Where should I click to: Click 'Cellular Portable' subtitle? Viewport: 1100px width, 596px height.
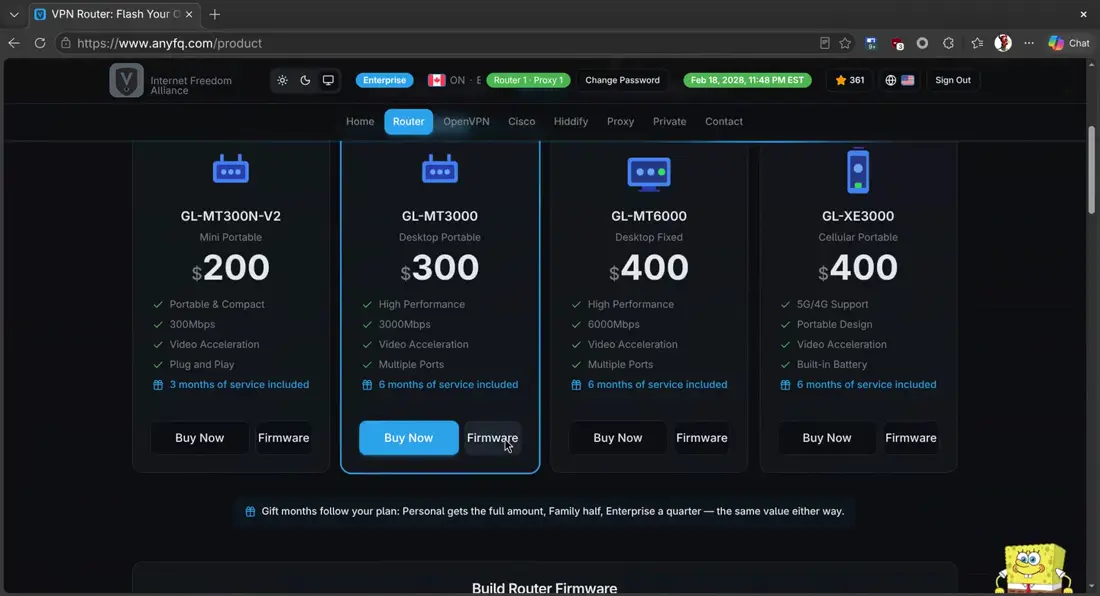[x=857, y=237]
